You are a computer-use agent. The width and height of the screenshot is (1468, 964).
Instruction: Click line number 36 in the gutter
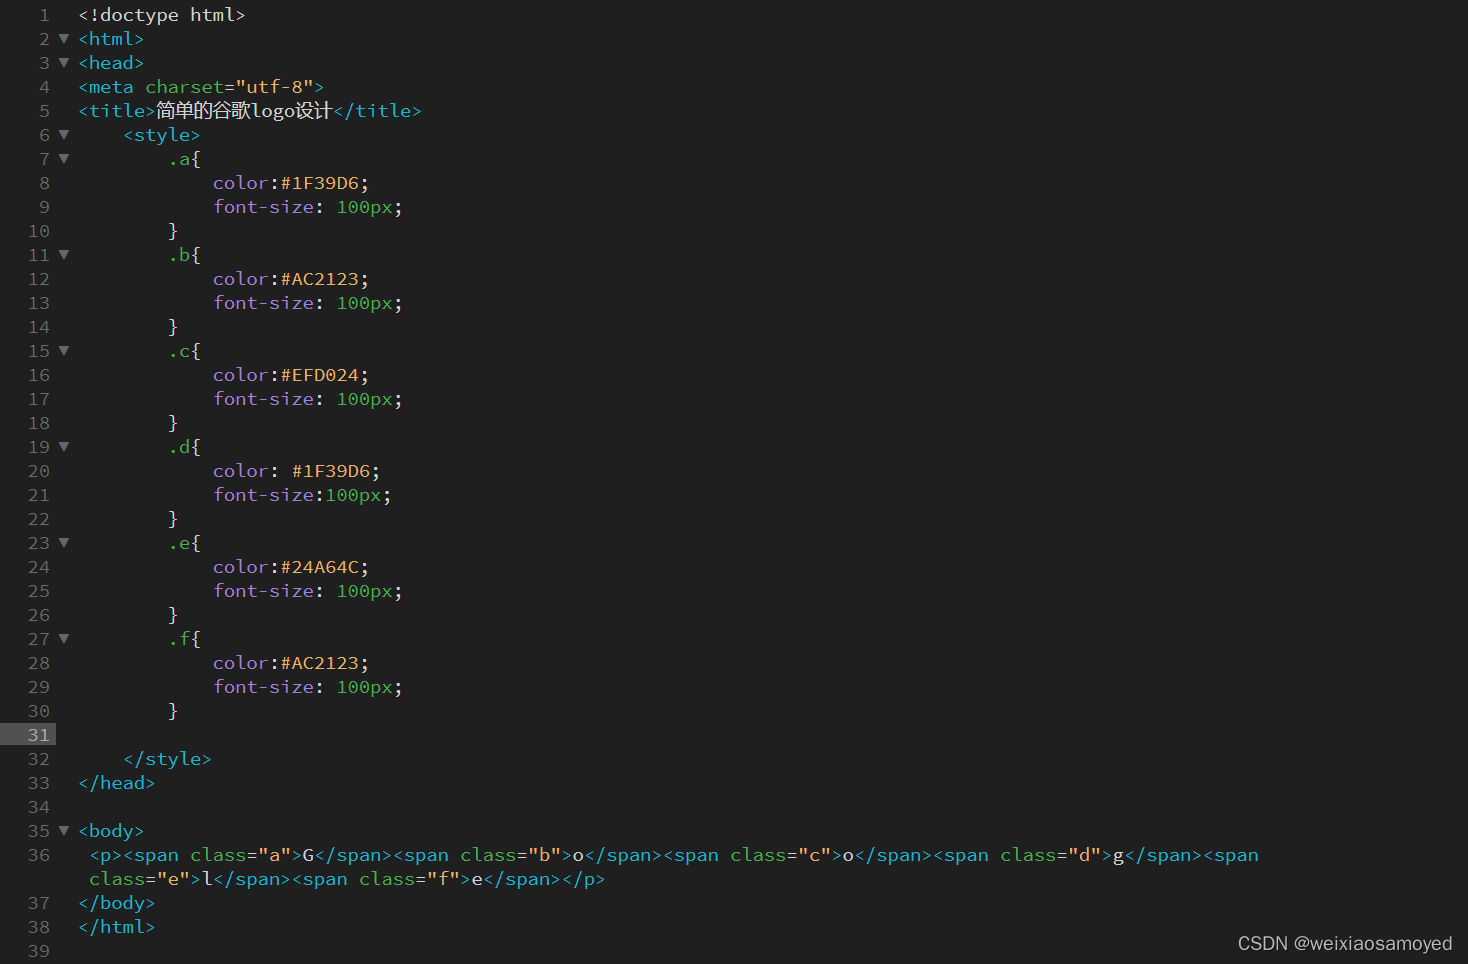click(x=39, y=855)
